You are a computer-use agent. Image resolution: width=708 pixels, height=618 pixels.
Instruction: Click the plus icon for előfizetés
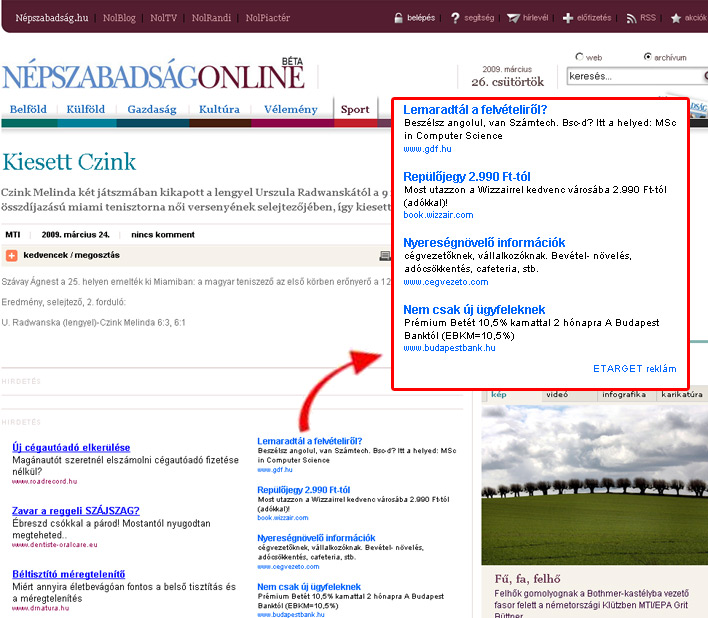click(x=568, y=18)
